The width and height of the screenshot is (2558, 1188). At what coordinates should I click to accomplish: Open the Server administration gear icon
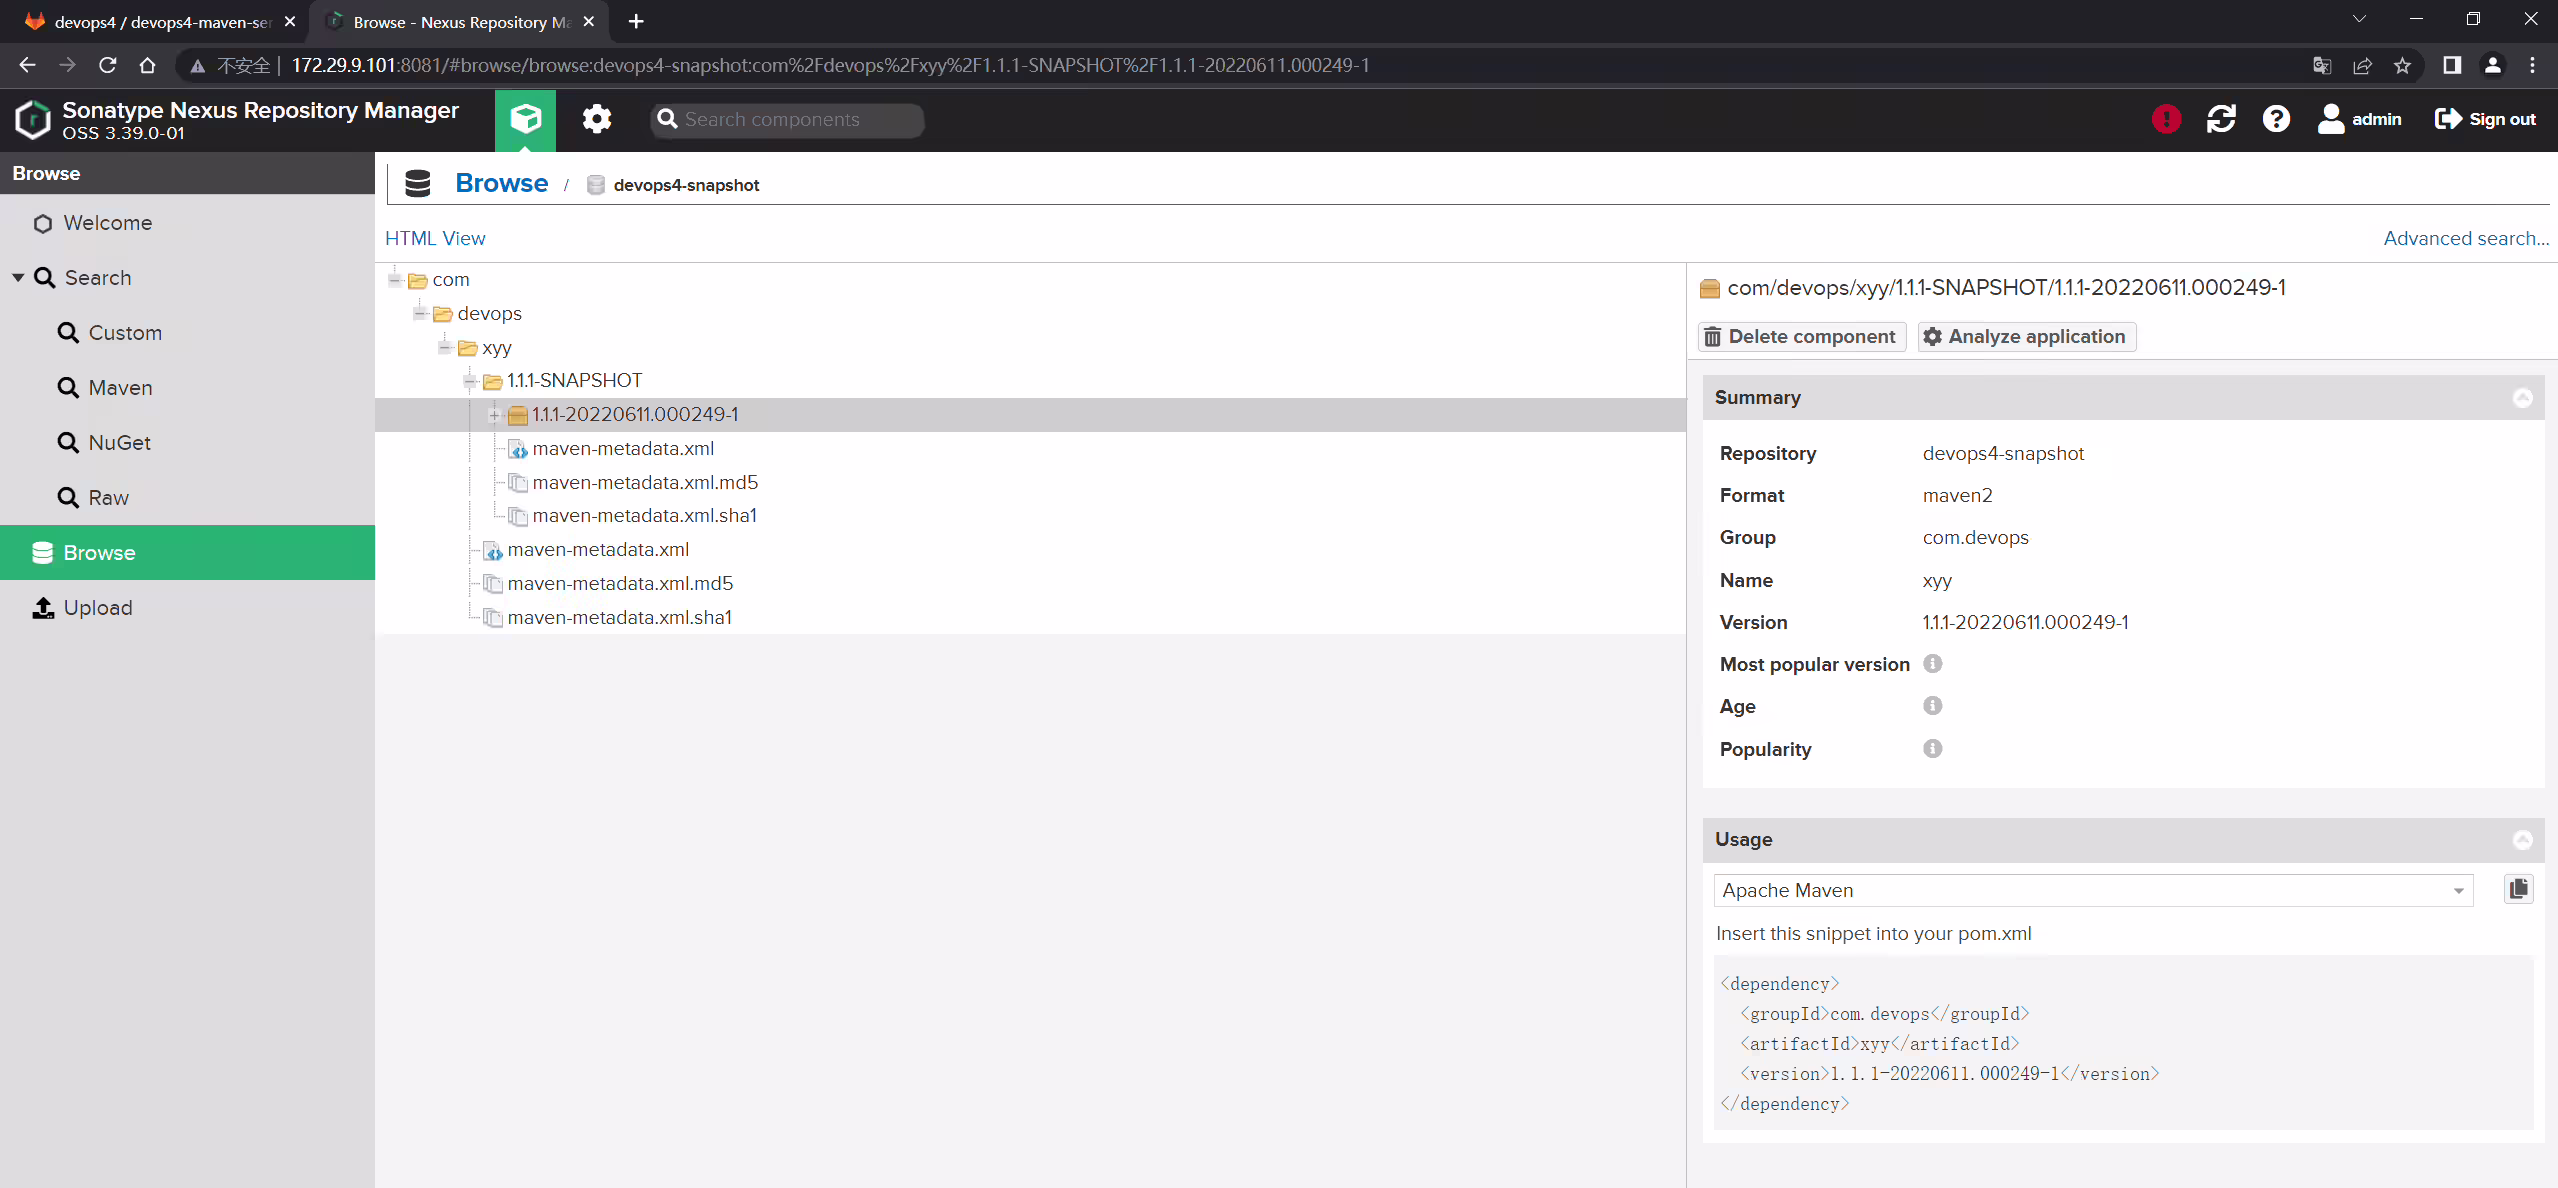(x=597, y=119)
